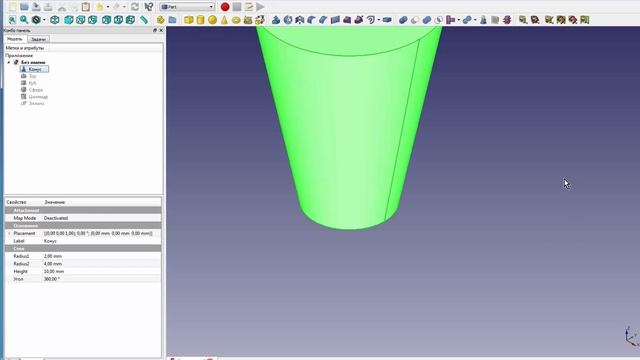
Task: Stop macro recording square button
Action: pyautogui.click(x=237, y=7)
